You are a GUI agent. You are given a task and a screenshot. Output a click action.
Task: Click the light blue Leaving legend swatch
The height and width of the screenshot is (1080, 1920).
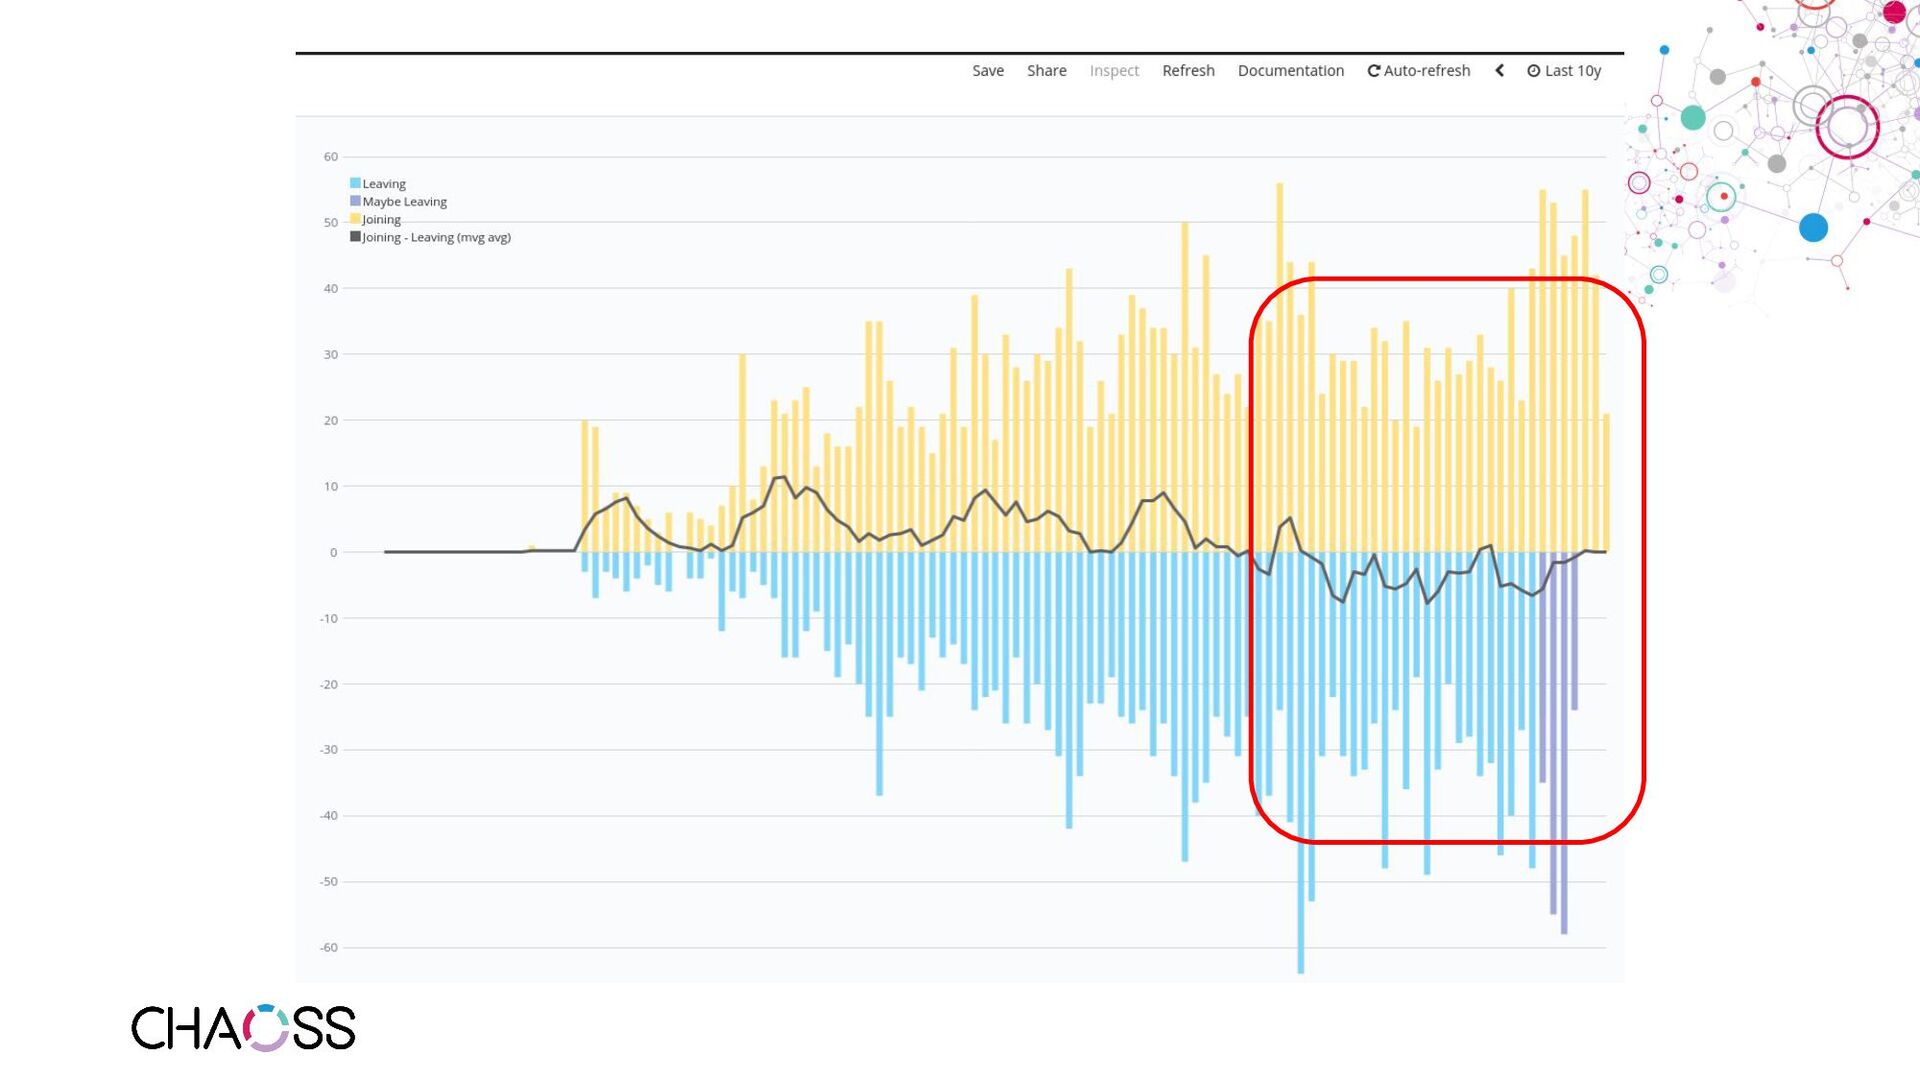point(355,183)
